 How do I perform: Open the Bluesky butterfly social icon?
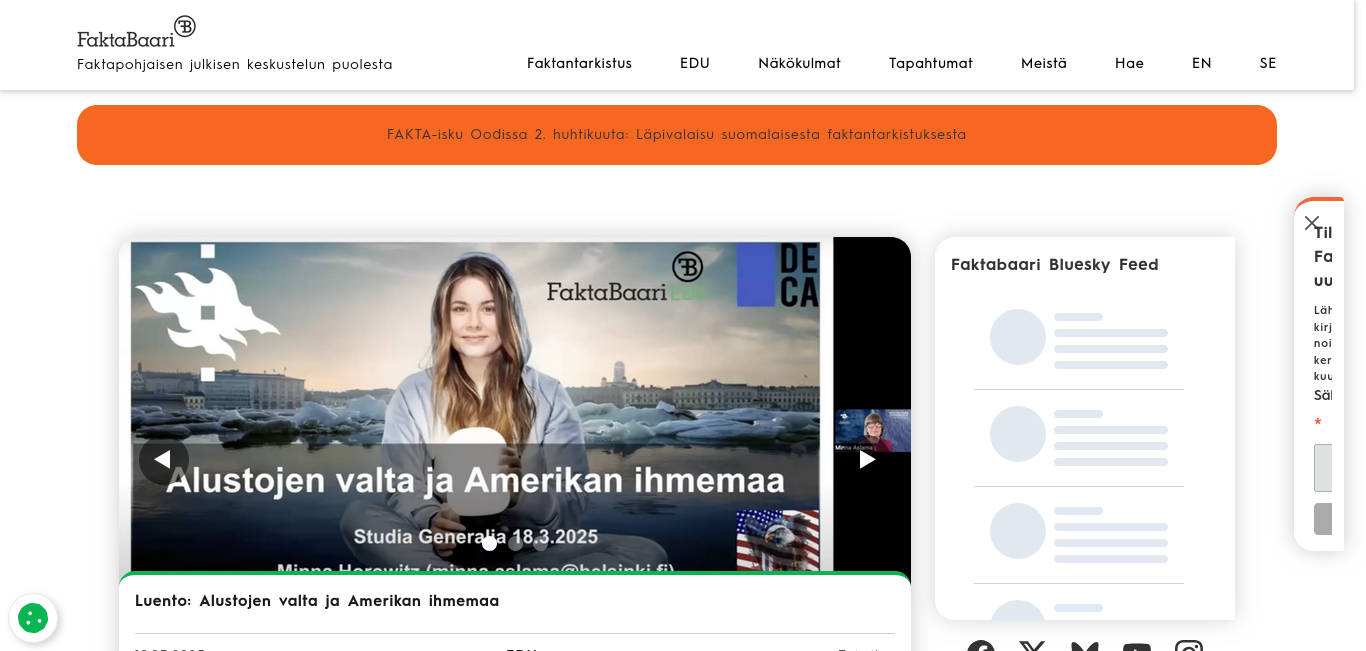click(1085, 646)
